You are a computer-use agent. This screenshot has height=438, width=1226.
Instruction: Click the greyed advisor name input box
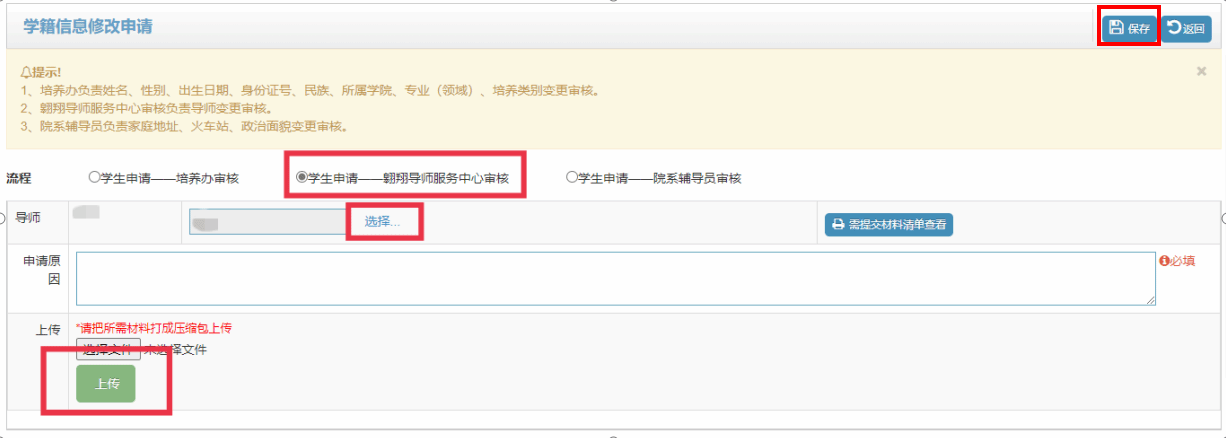[x=268, y=221]
